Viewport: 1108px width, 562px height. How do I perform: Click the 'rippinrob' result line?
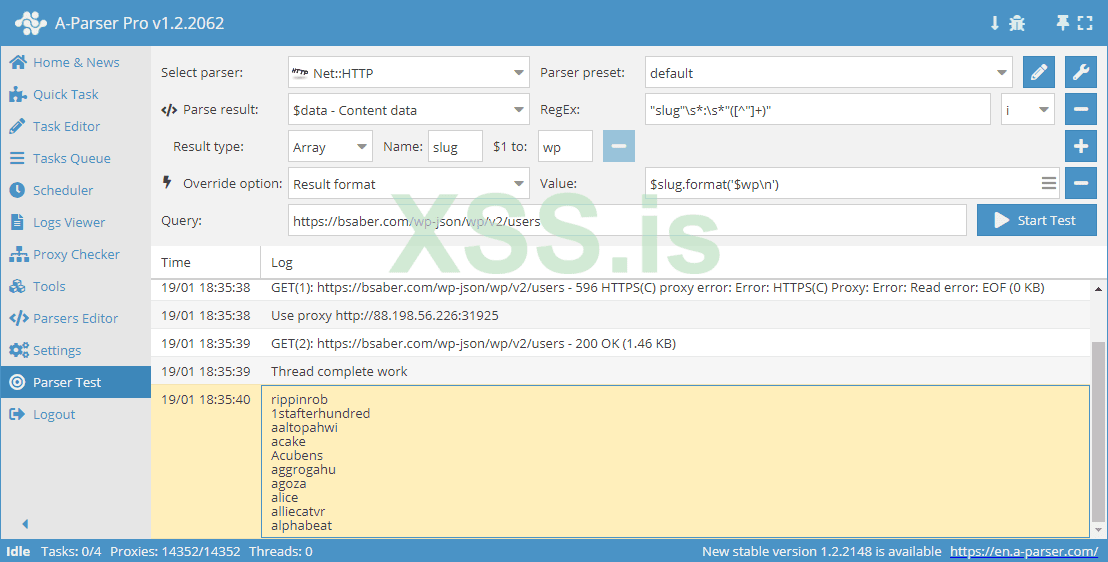coord(300,399)
